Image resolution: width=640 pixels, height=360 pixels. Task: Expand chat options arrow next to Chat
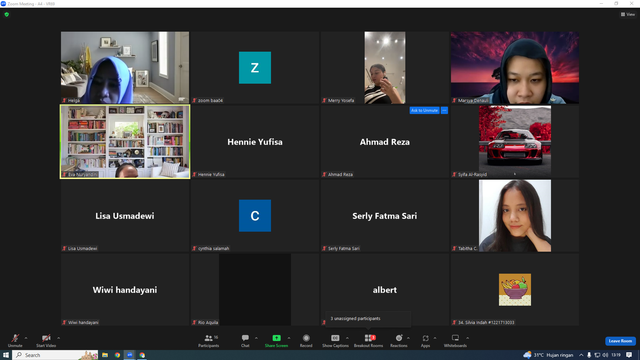[256, 338]
